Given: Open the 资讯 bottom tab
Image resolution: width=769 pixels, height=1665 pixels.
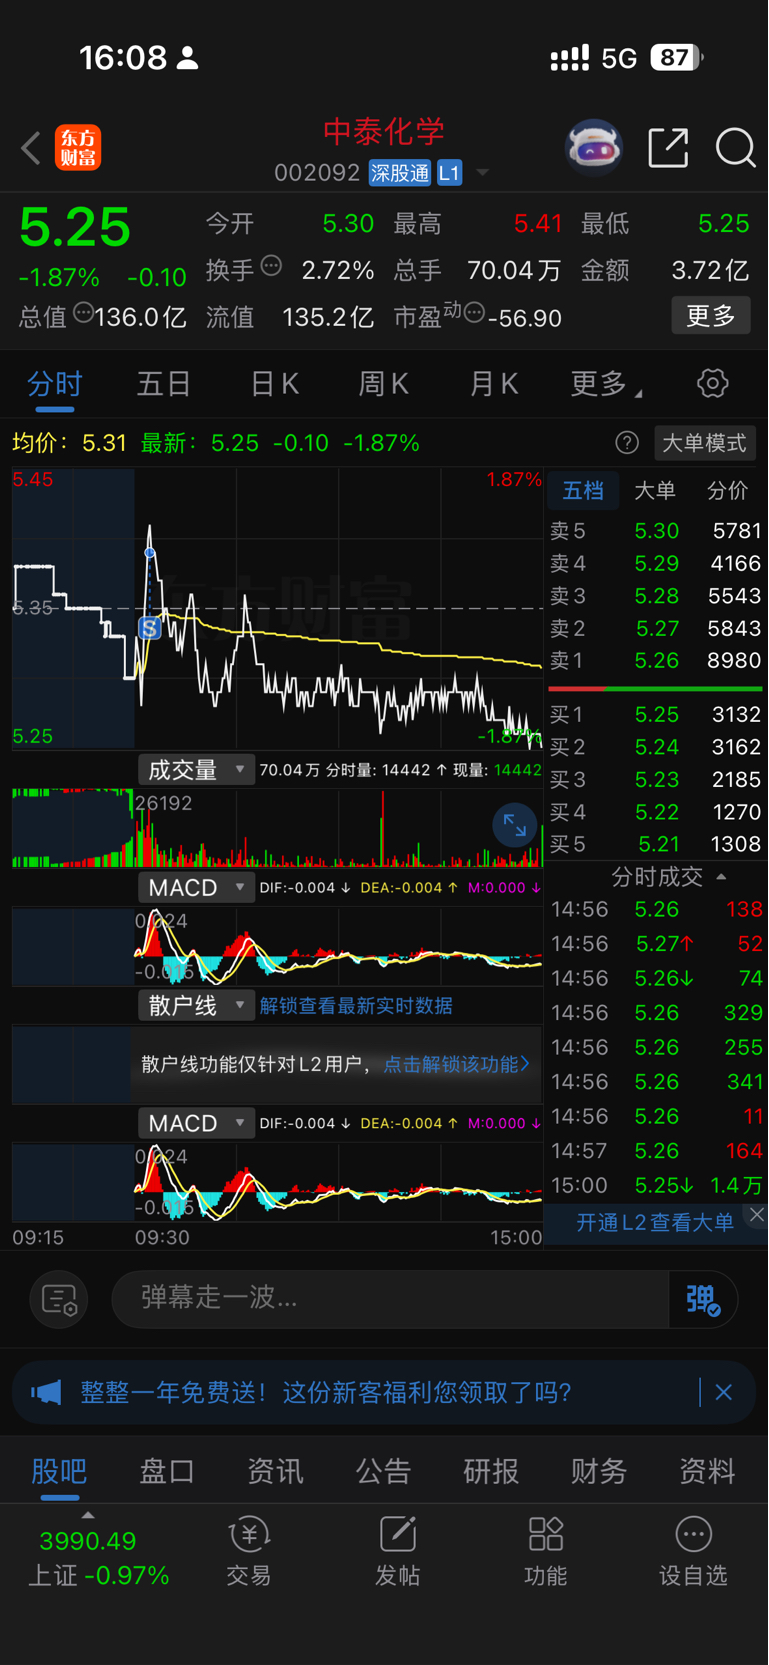Looking at the screenshot, I should [x=275, y=1471].
